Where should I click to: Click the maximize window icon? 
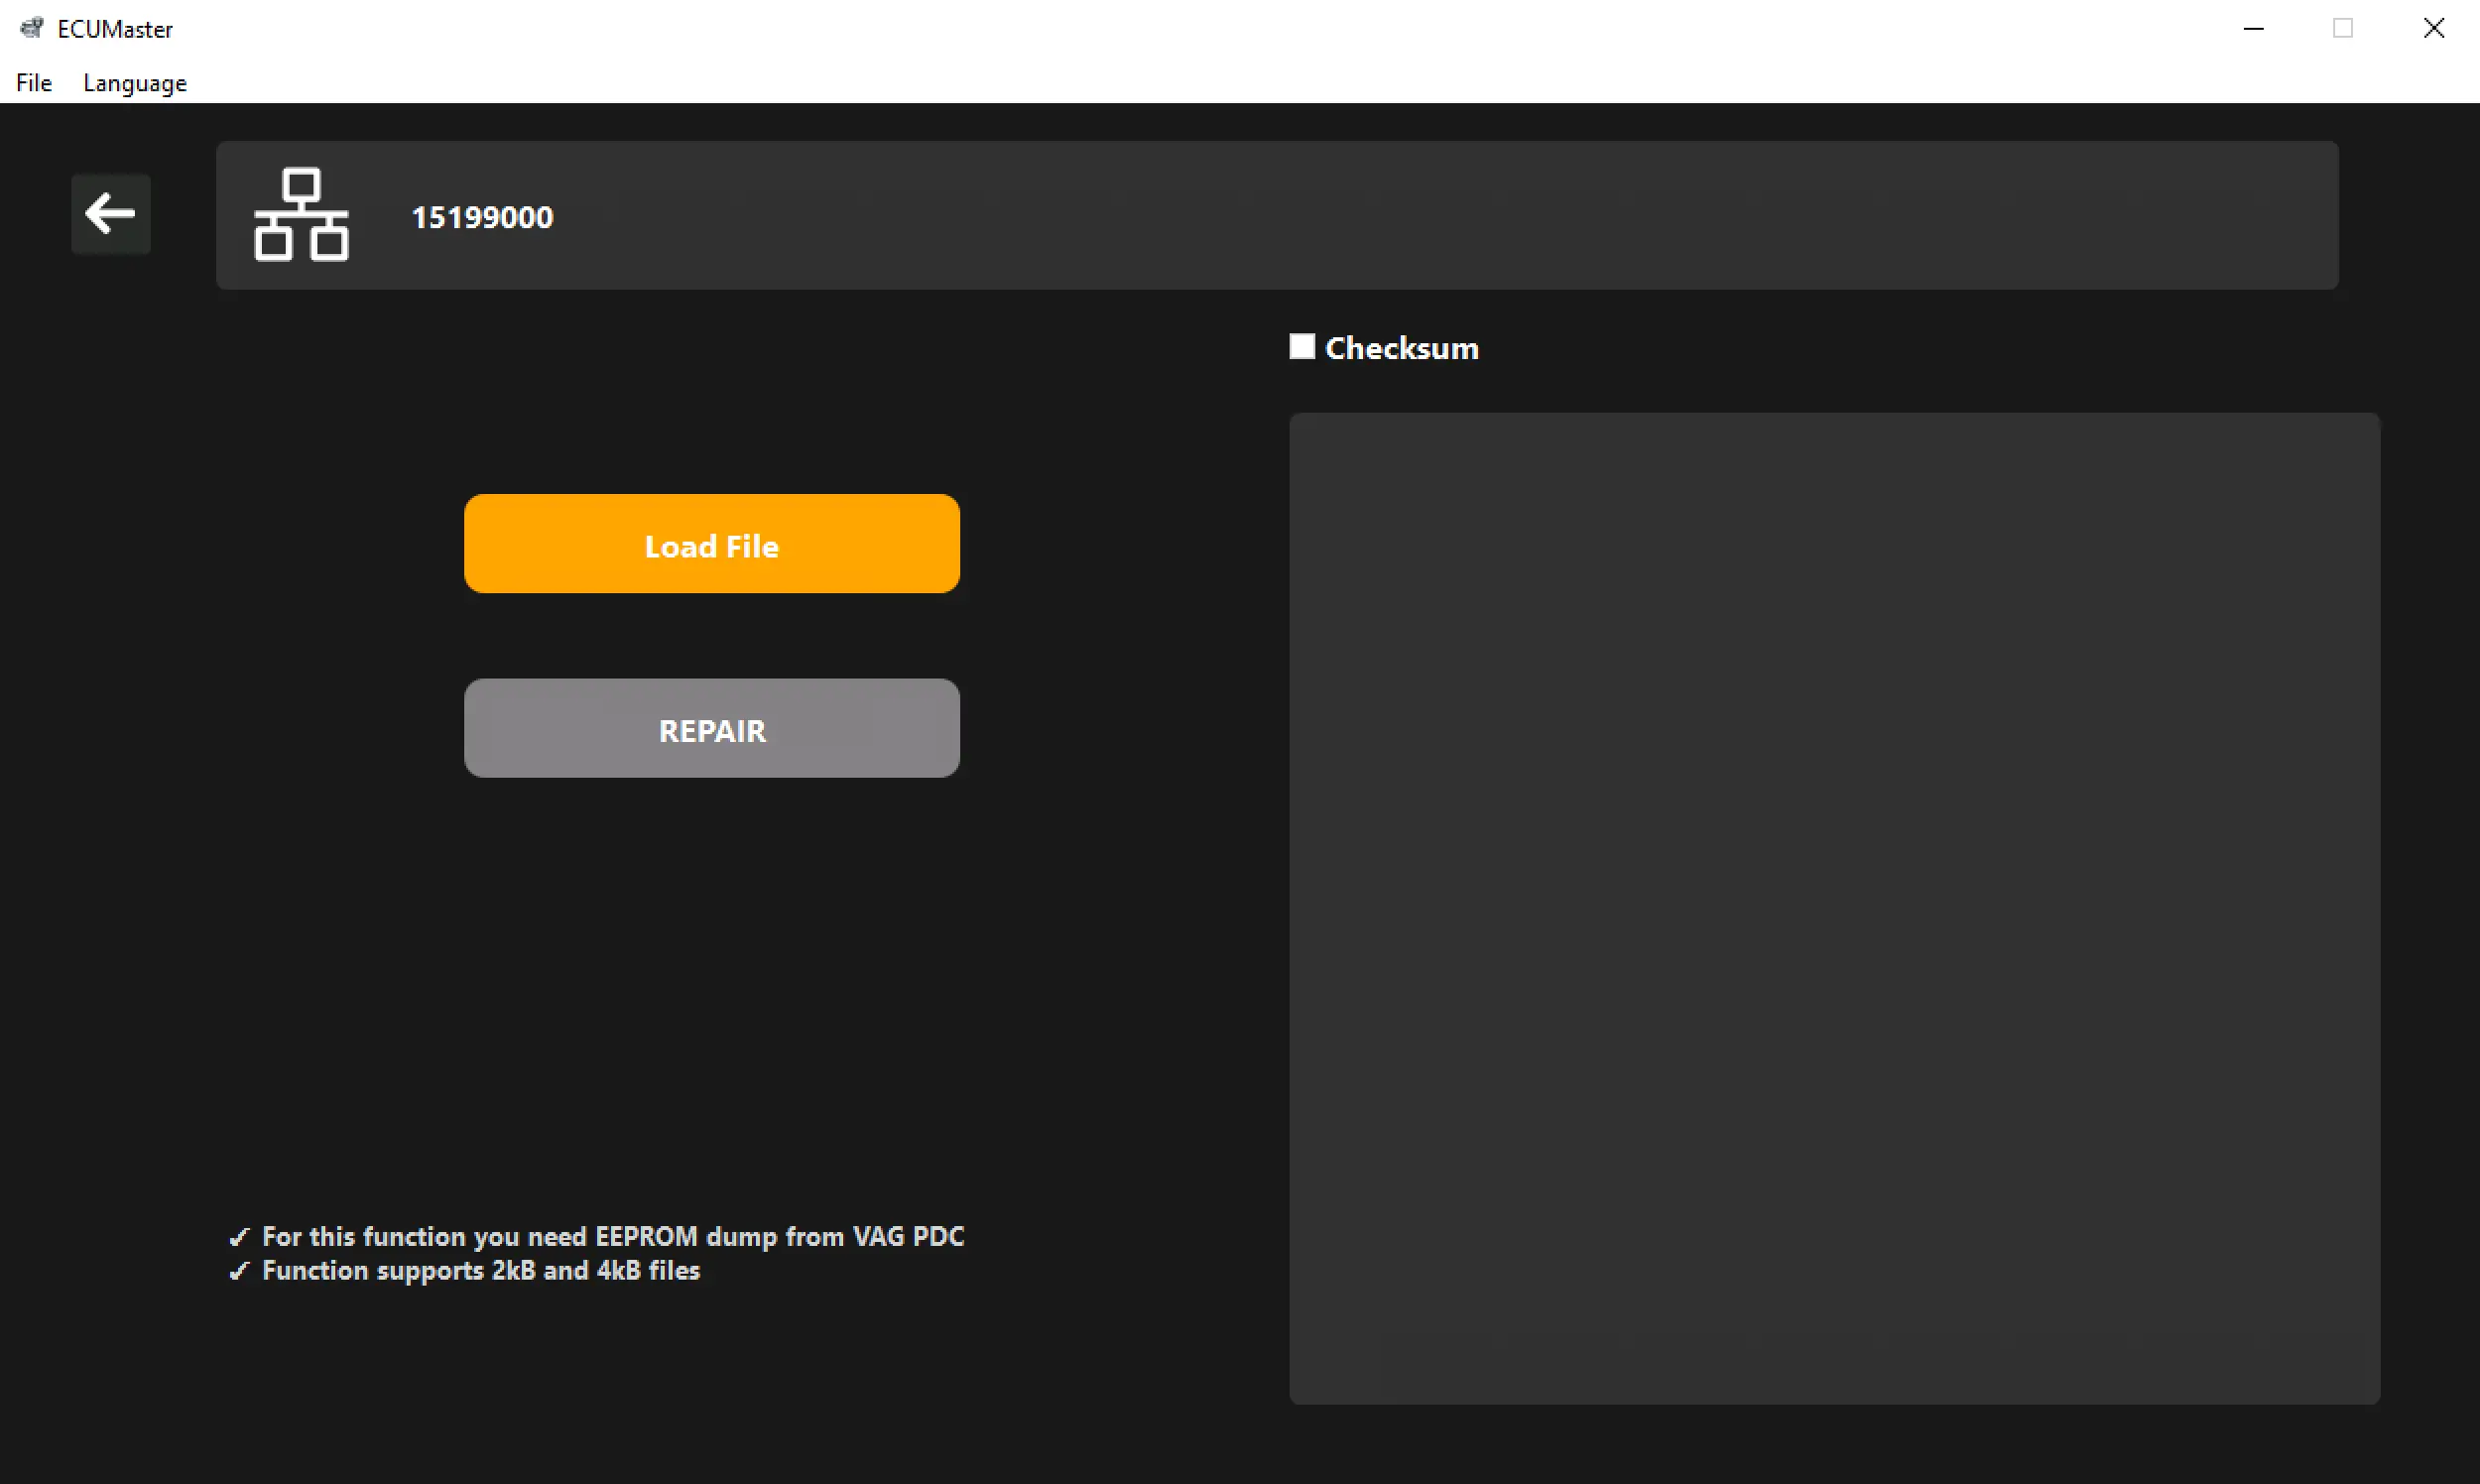(x=2343, y=28)
